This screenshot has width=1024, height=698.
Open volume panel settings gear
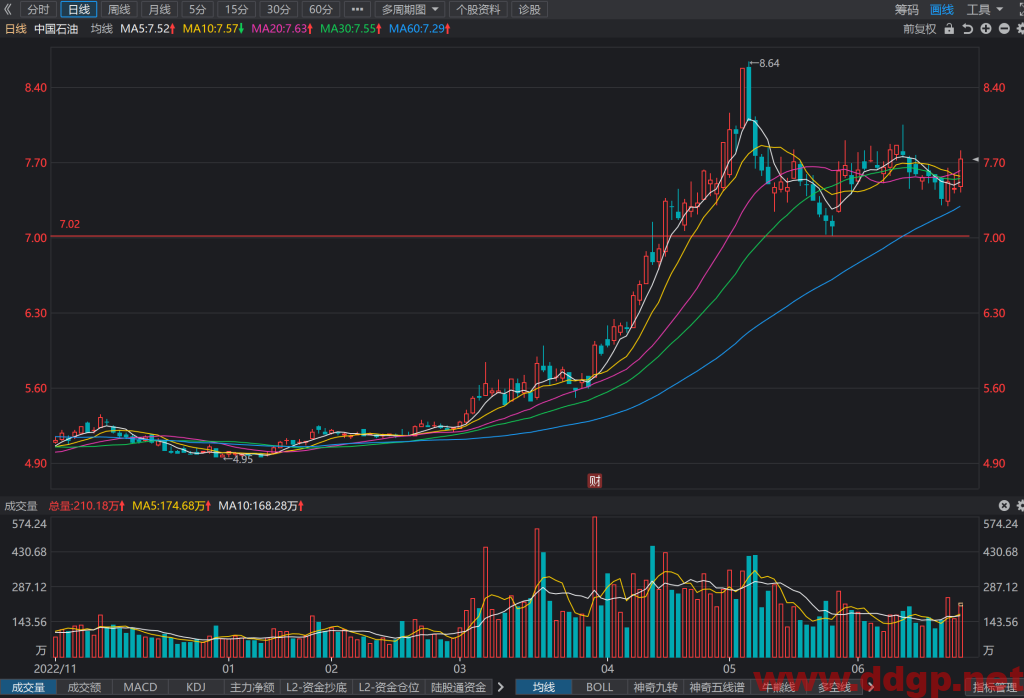click(1020, 505)
